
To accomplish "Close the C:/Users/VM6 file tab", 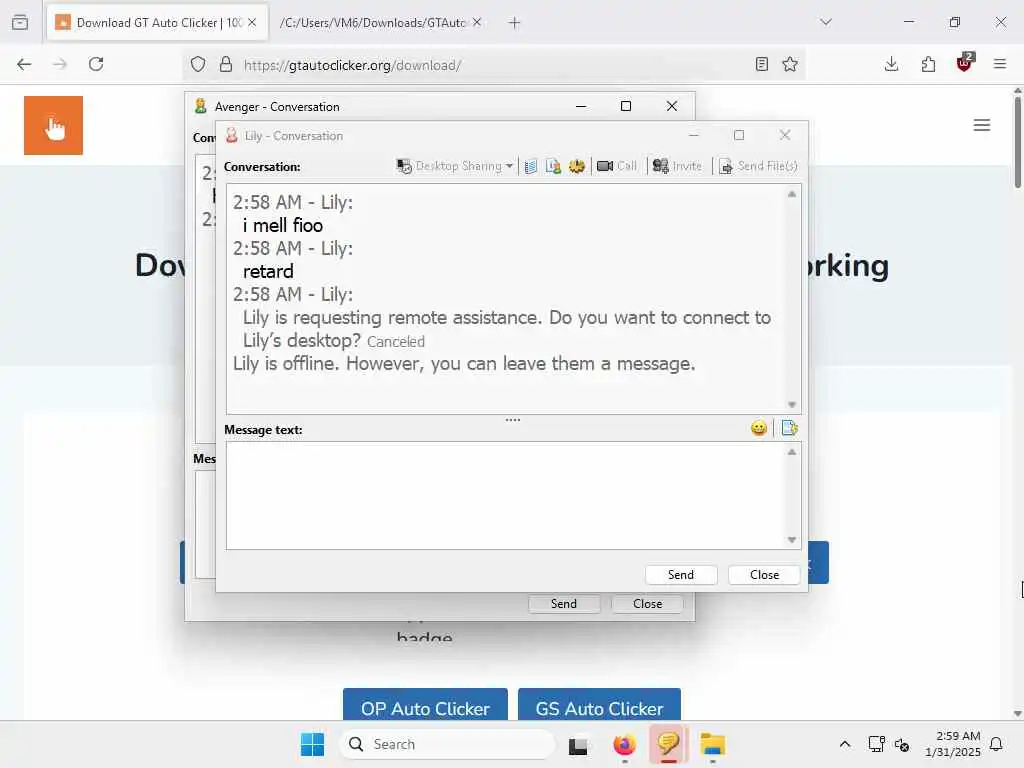I will coord(477,23).
